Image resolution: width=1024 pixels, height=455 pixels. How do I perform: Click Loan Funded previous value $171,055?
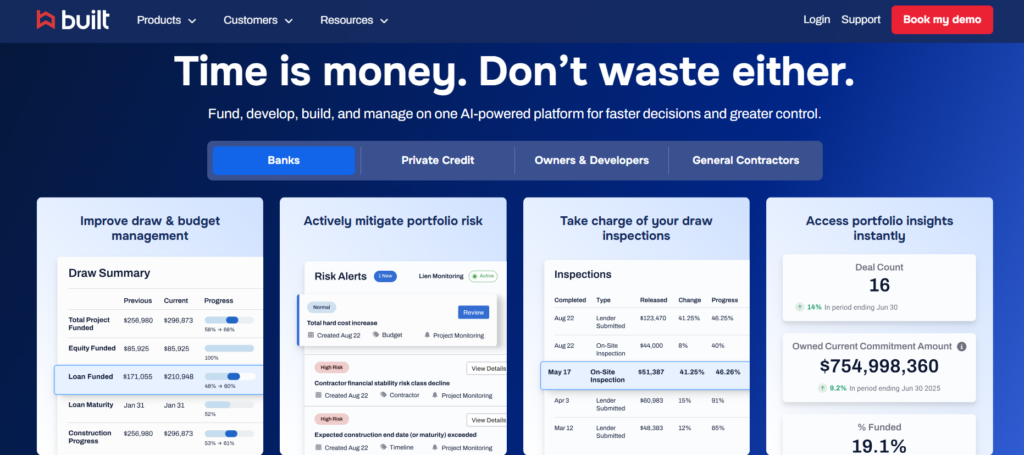coord(138,377)
